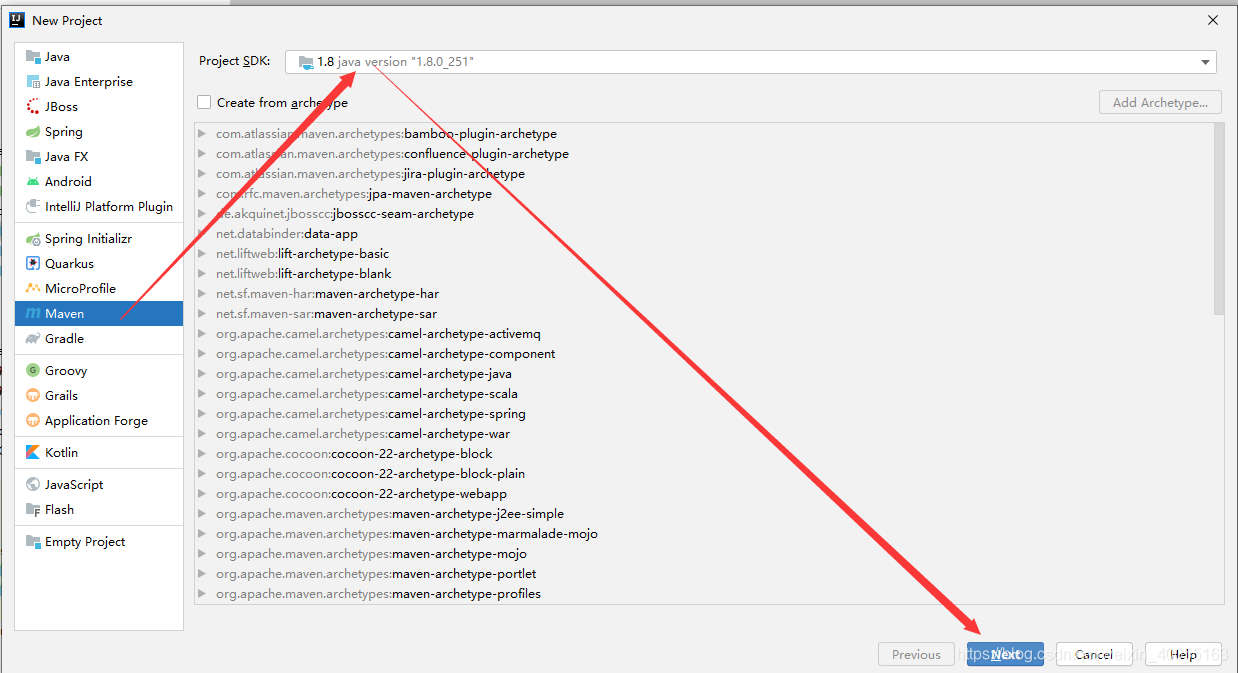Select the Grails icon
1238x673 pixels.
pyautogui.click(x=33, y=396)
